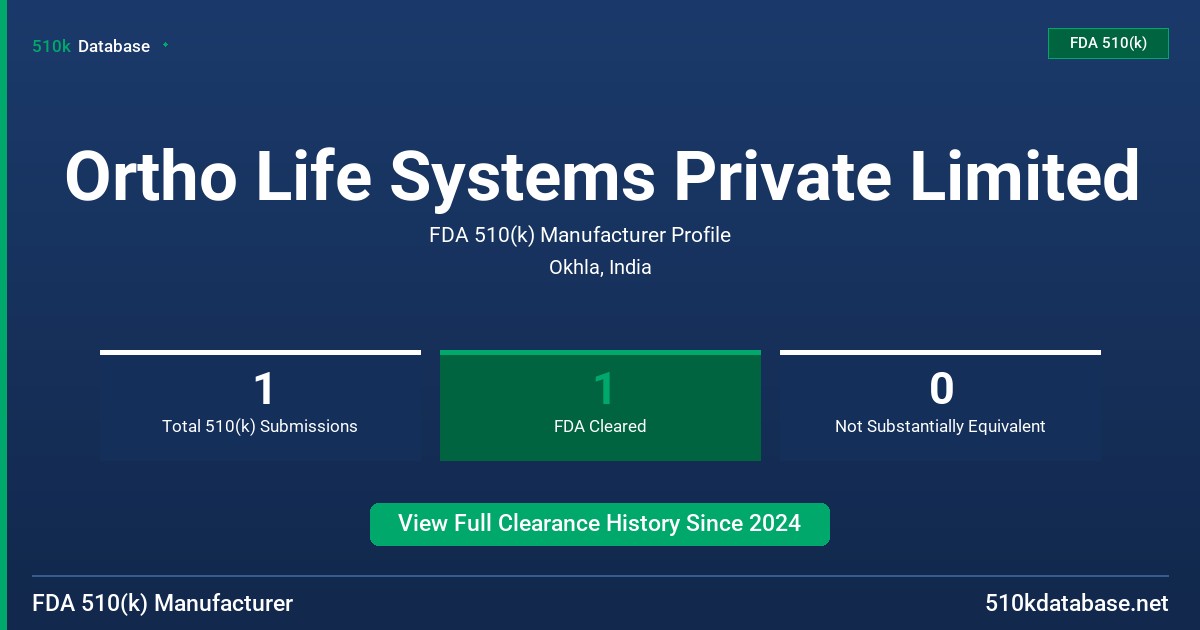The height and width of the screenshot is (630, 1200).
Task: Open the FDA Cleared stat card
Action: pyautogui.click(x=600, y=405)
